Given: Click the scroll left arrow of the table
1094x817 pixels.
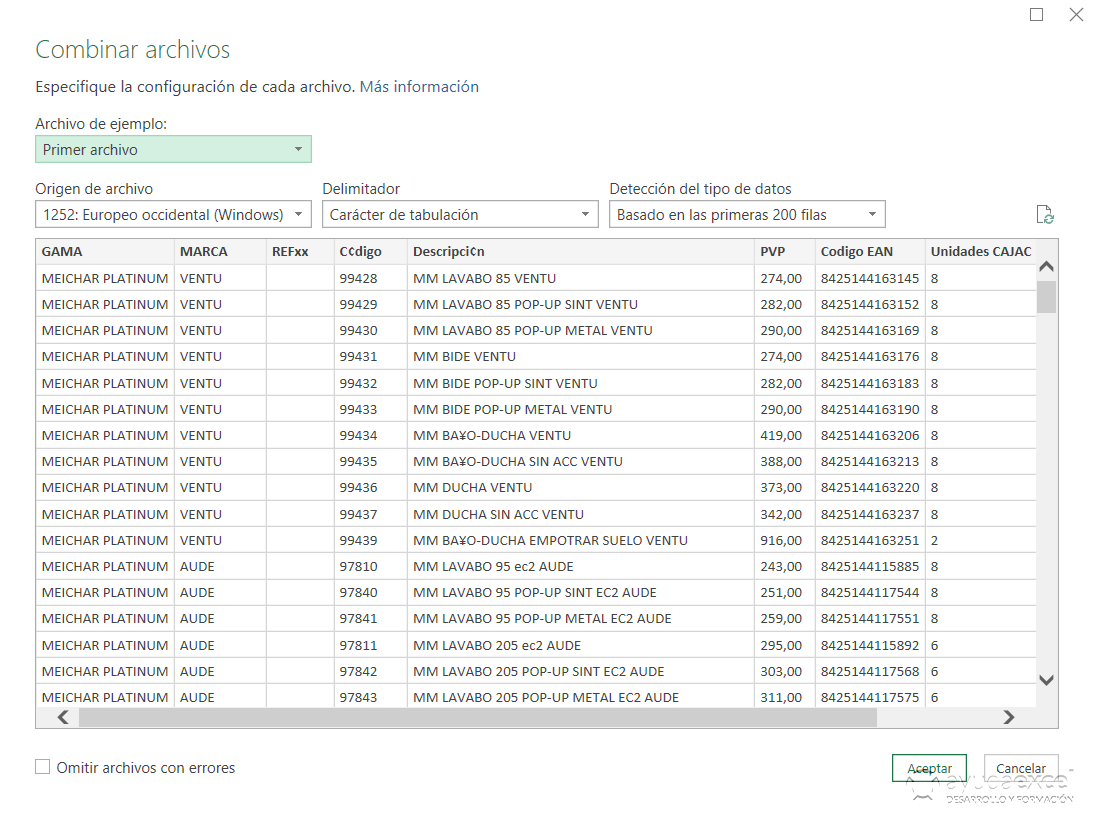Looking at the screenshot, I should click(x=63, y=717).
